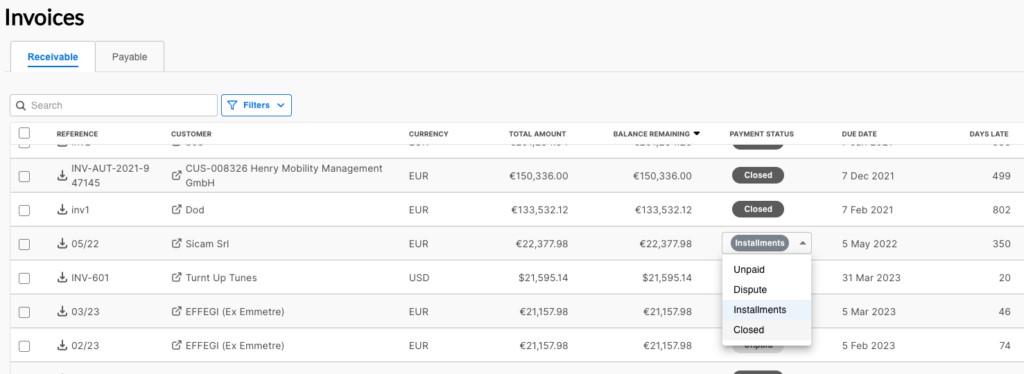1024x374 pixels.
Task: Open external link icon for Henry Mobility Management
Action: 176,176
